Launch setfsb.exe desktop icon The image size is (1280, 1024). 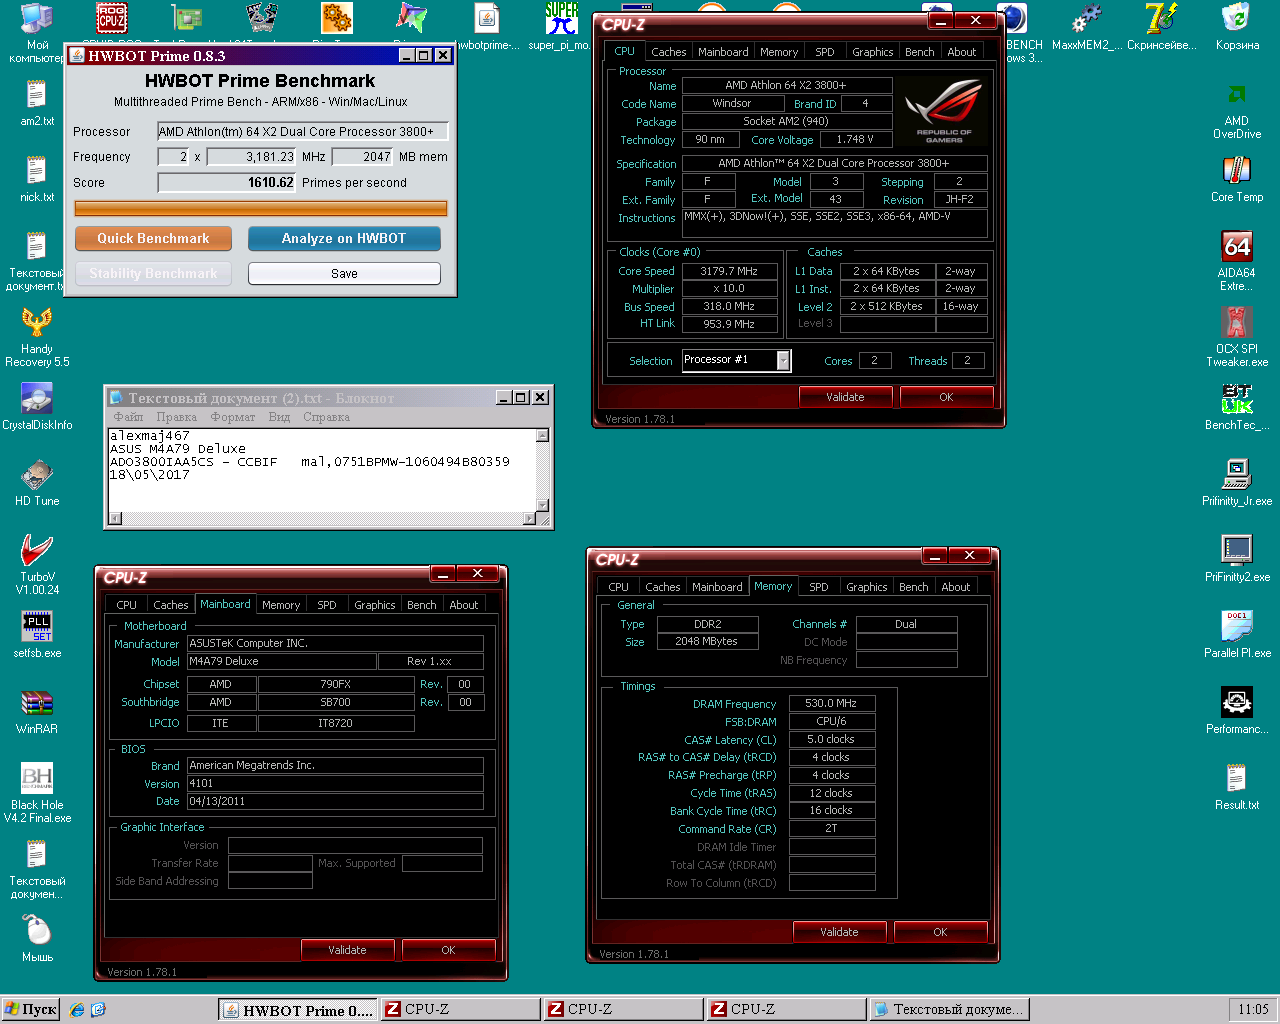(x=37, y=635)
